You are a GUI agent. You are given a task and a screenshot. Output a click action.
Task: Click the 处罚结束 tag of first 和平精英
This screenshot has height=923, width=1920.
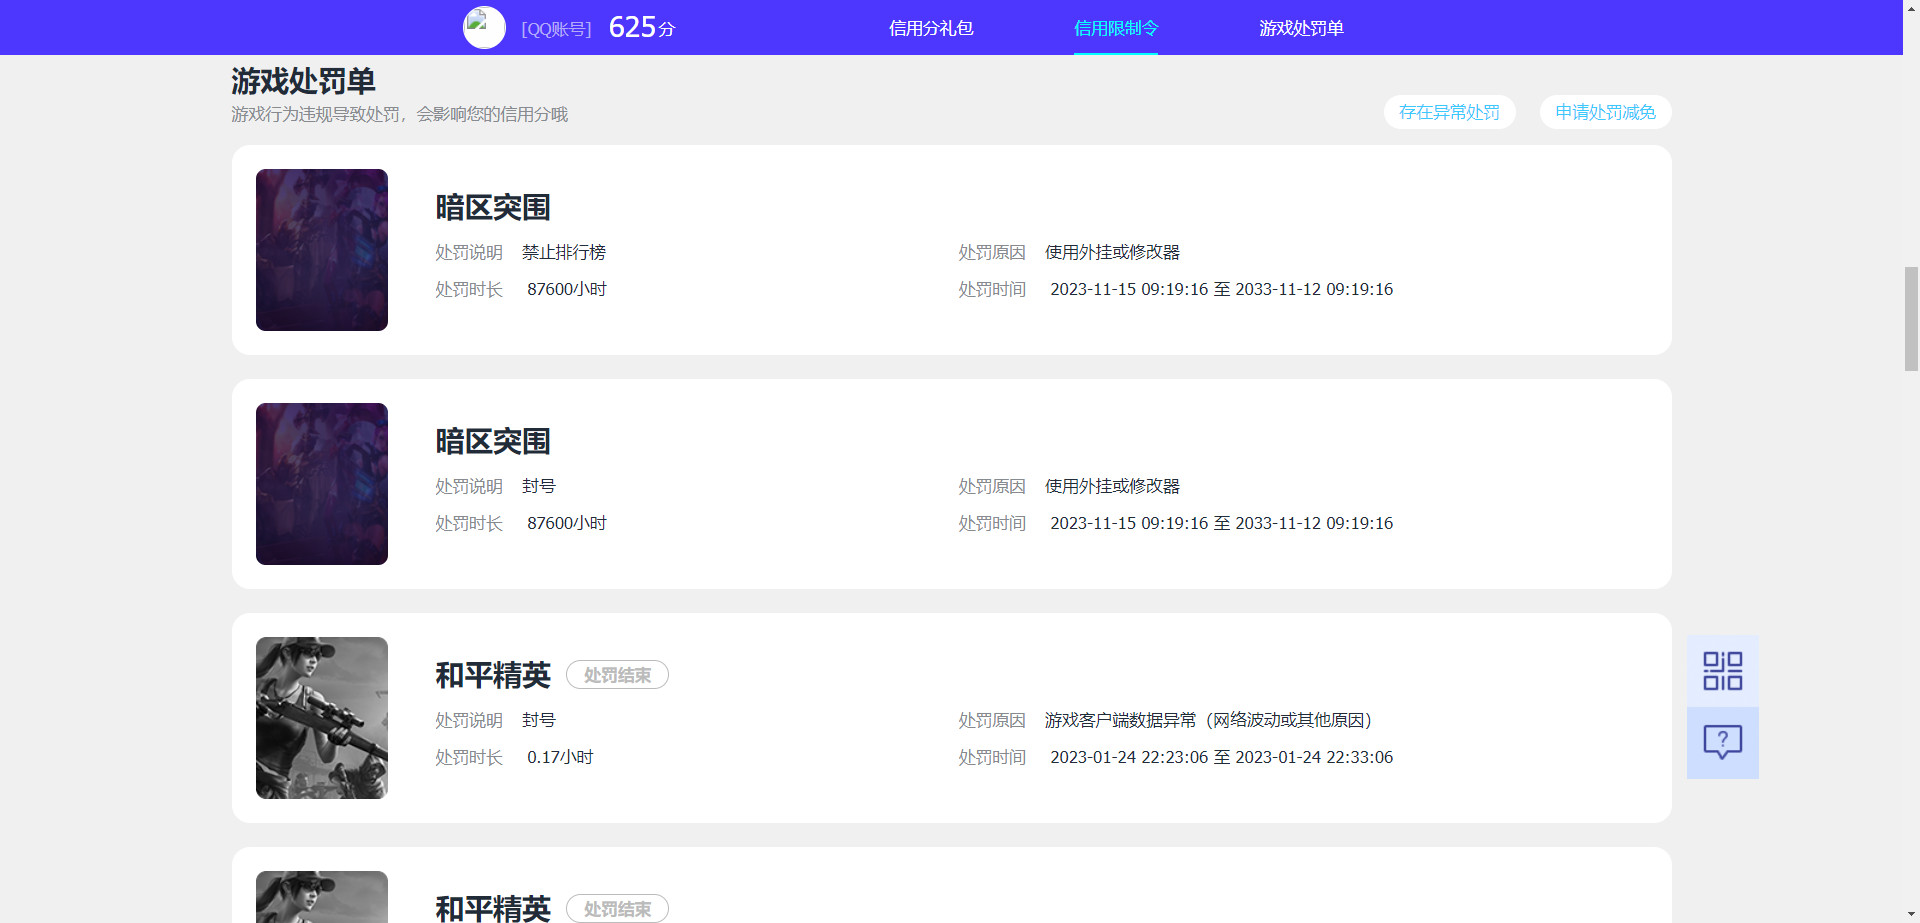pos(617,675)
